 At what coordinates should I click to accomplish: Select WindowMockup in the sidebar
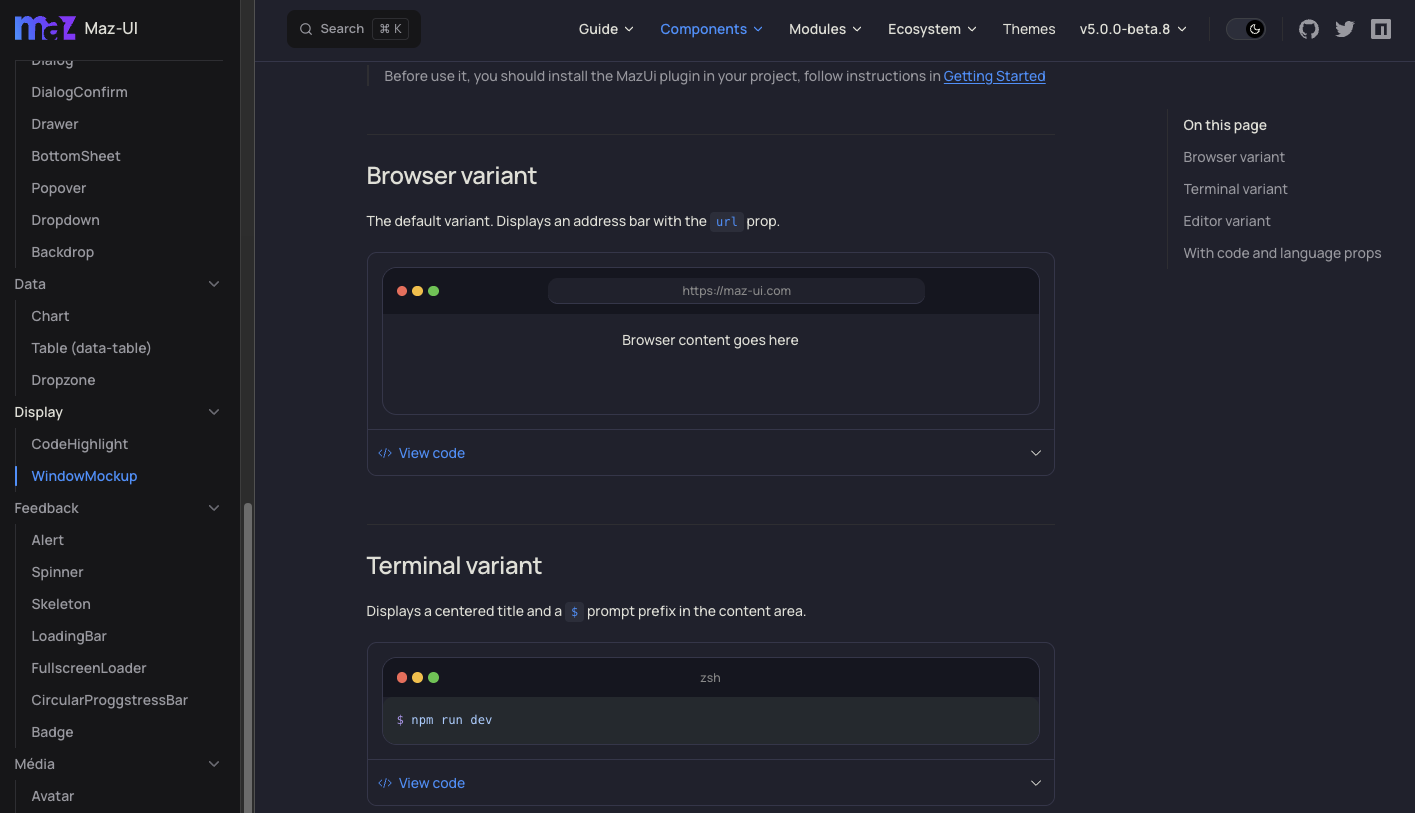84,476
